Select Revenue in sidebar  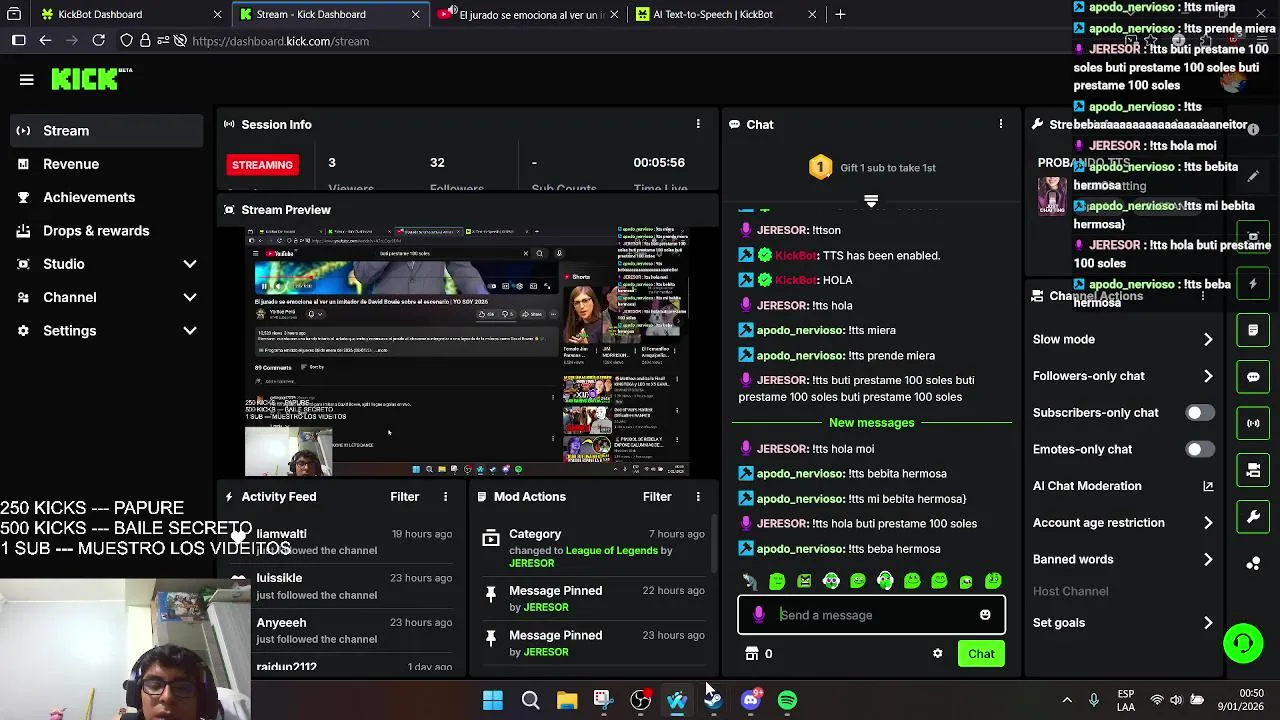tap(107, 164)
